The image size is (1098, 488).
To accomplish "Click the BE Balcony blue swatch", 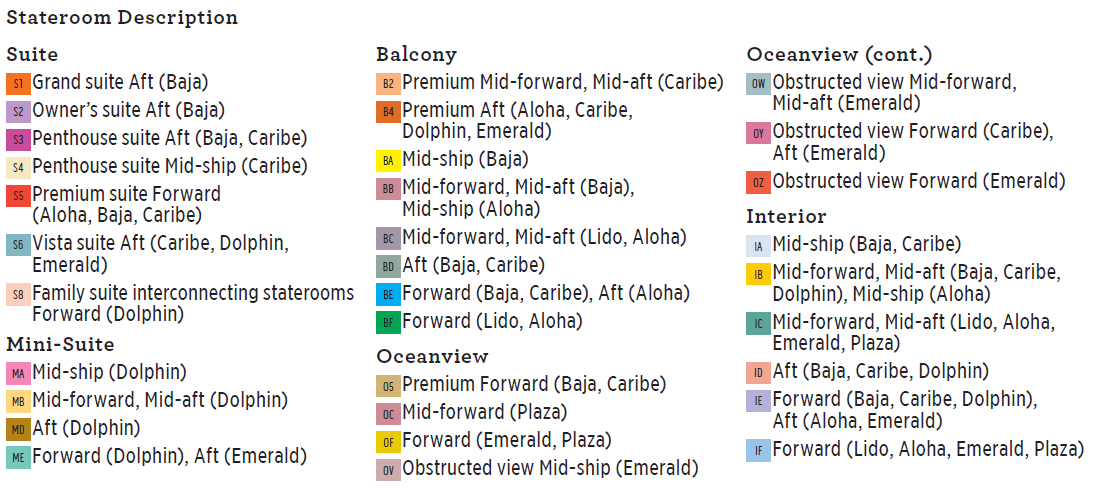I will (x=388, y=295).
